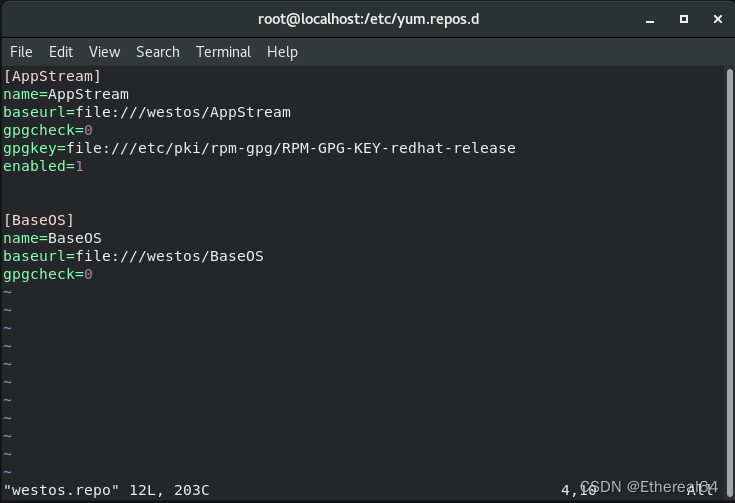735x503 pixels.
Task: Place cursor on name=BaseOS line
Action: point(52,238)
